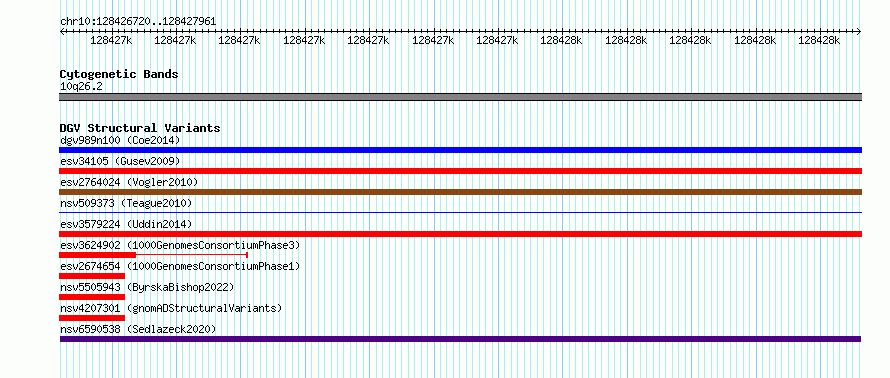Open the esv34105 (Gusev2009) variant label
Screen dimensions: 890x378
pos(120,161)
